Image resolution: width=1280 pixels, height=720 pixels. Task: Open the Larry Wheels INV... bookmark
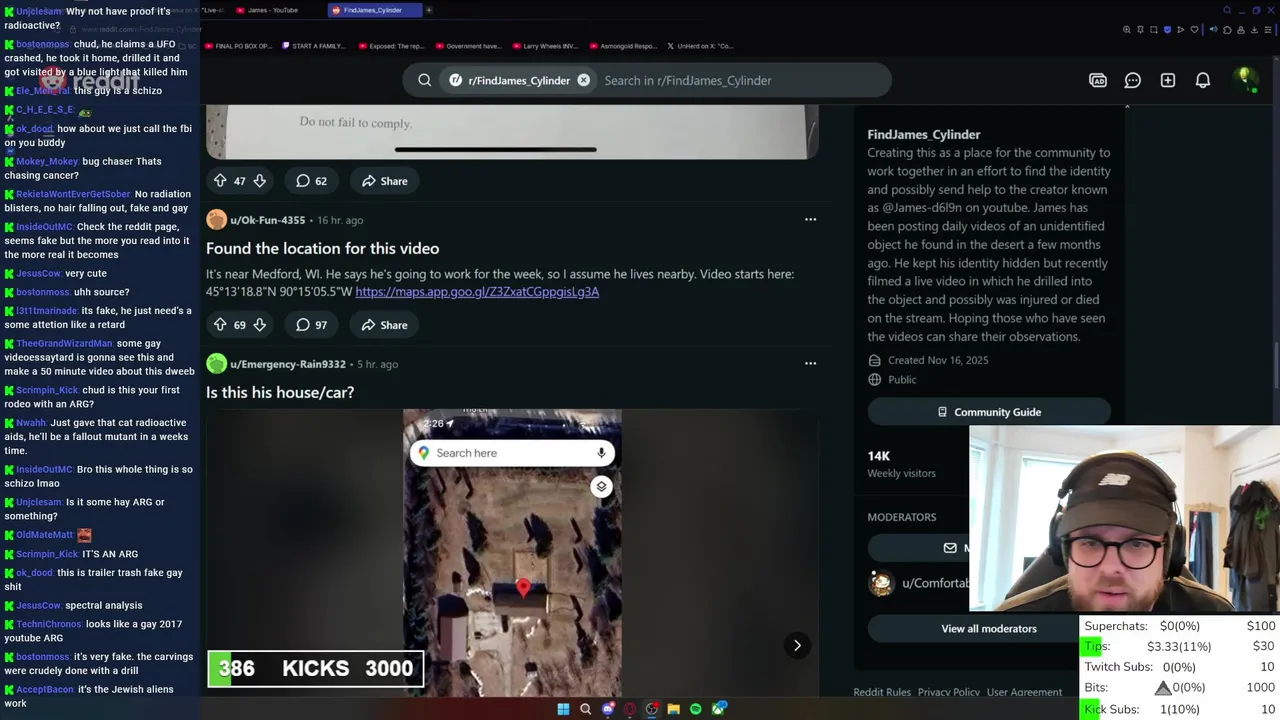[x=545, y=46]
